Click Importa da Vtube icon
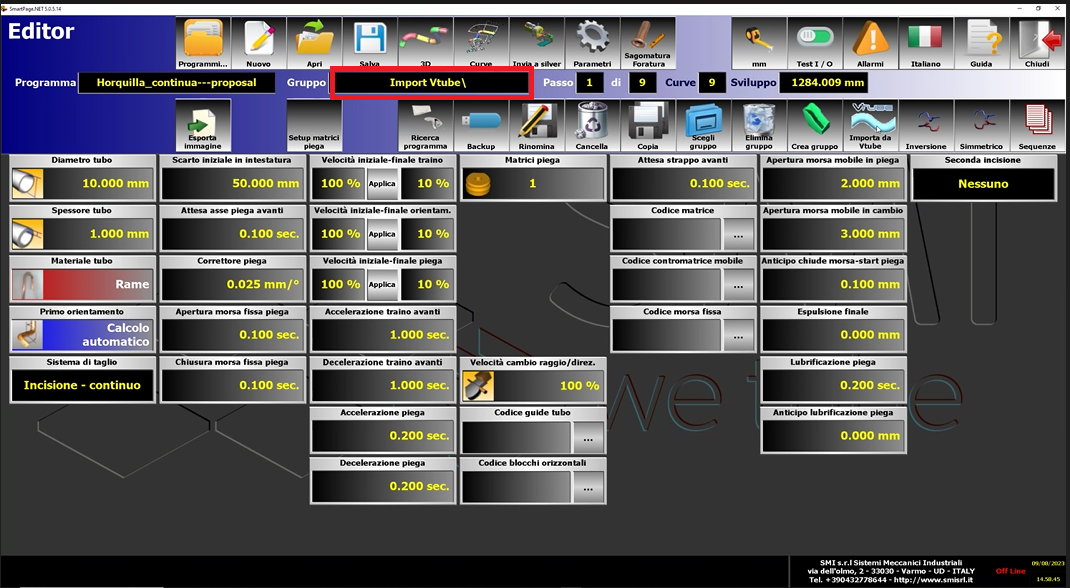Viewport: 1070px width, 588px height. tap(870, 126)
